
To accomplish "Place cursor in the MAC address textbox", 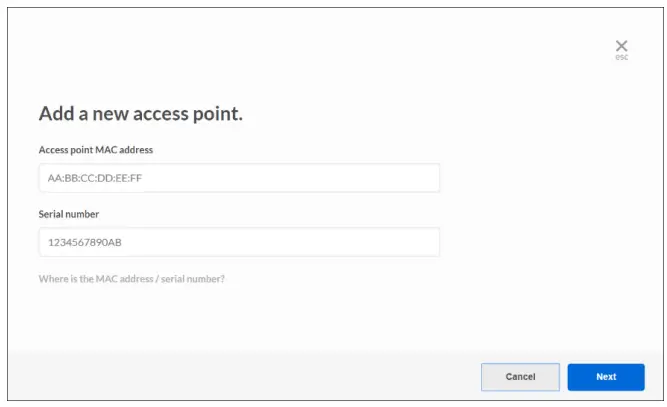I will tap(239, 178).
